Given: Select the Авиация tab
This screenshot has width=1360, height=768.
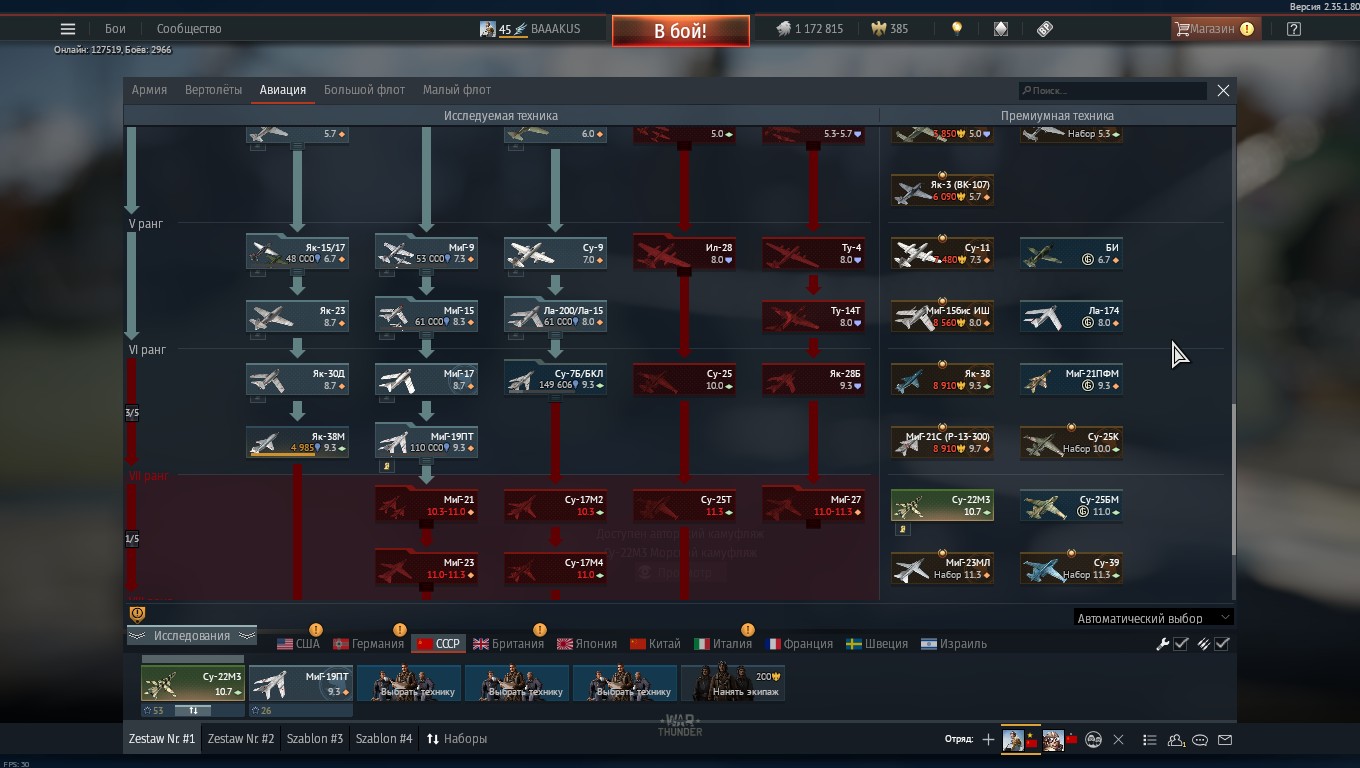Looking at the screenshot, I should [283, 90].
